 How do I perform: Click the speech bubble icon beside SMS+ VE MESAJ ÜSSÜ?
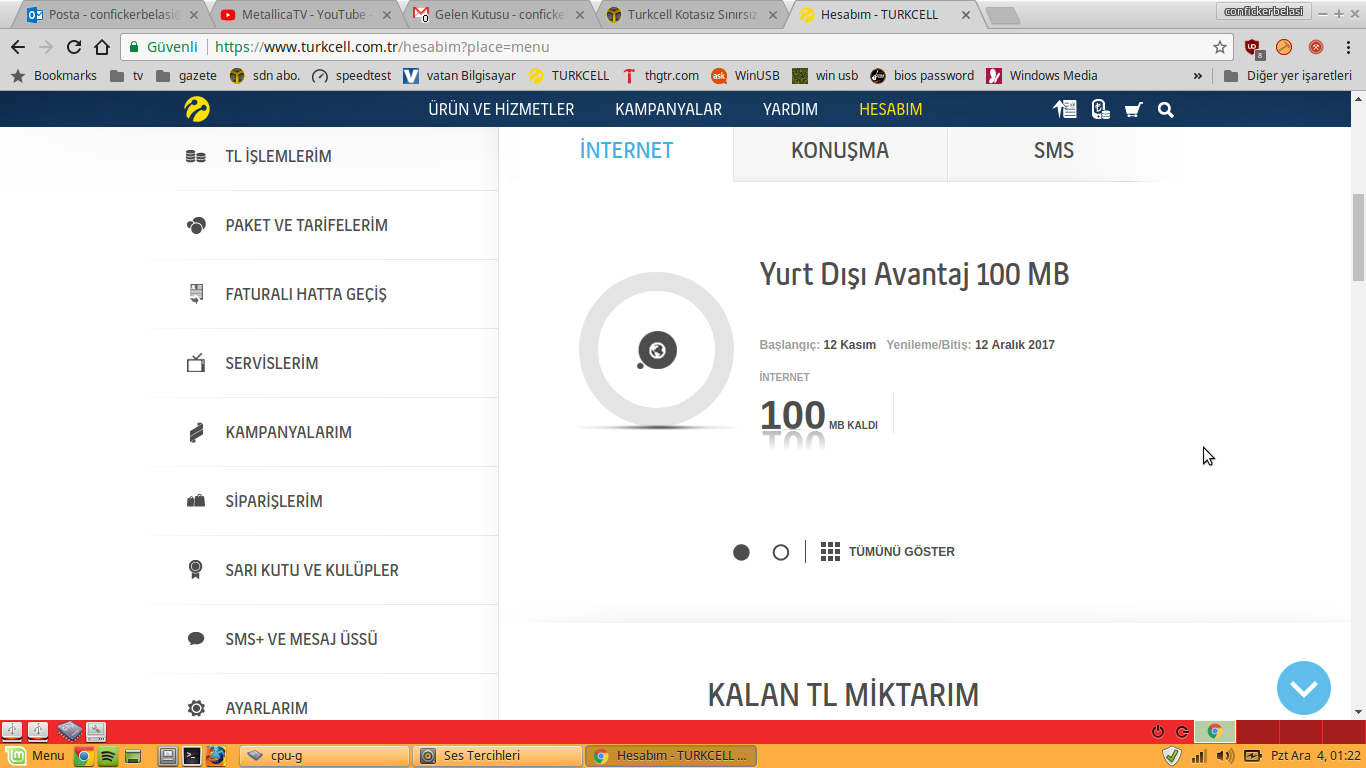(x=196, y=639)
